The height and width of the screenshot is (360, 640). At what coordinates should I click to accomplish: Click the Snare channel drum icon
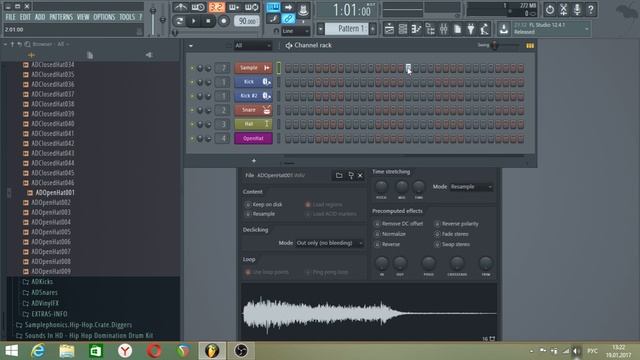tap(267, 110)
